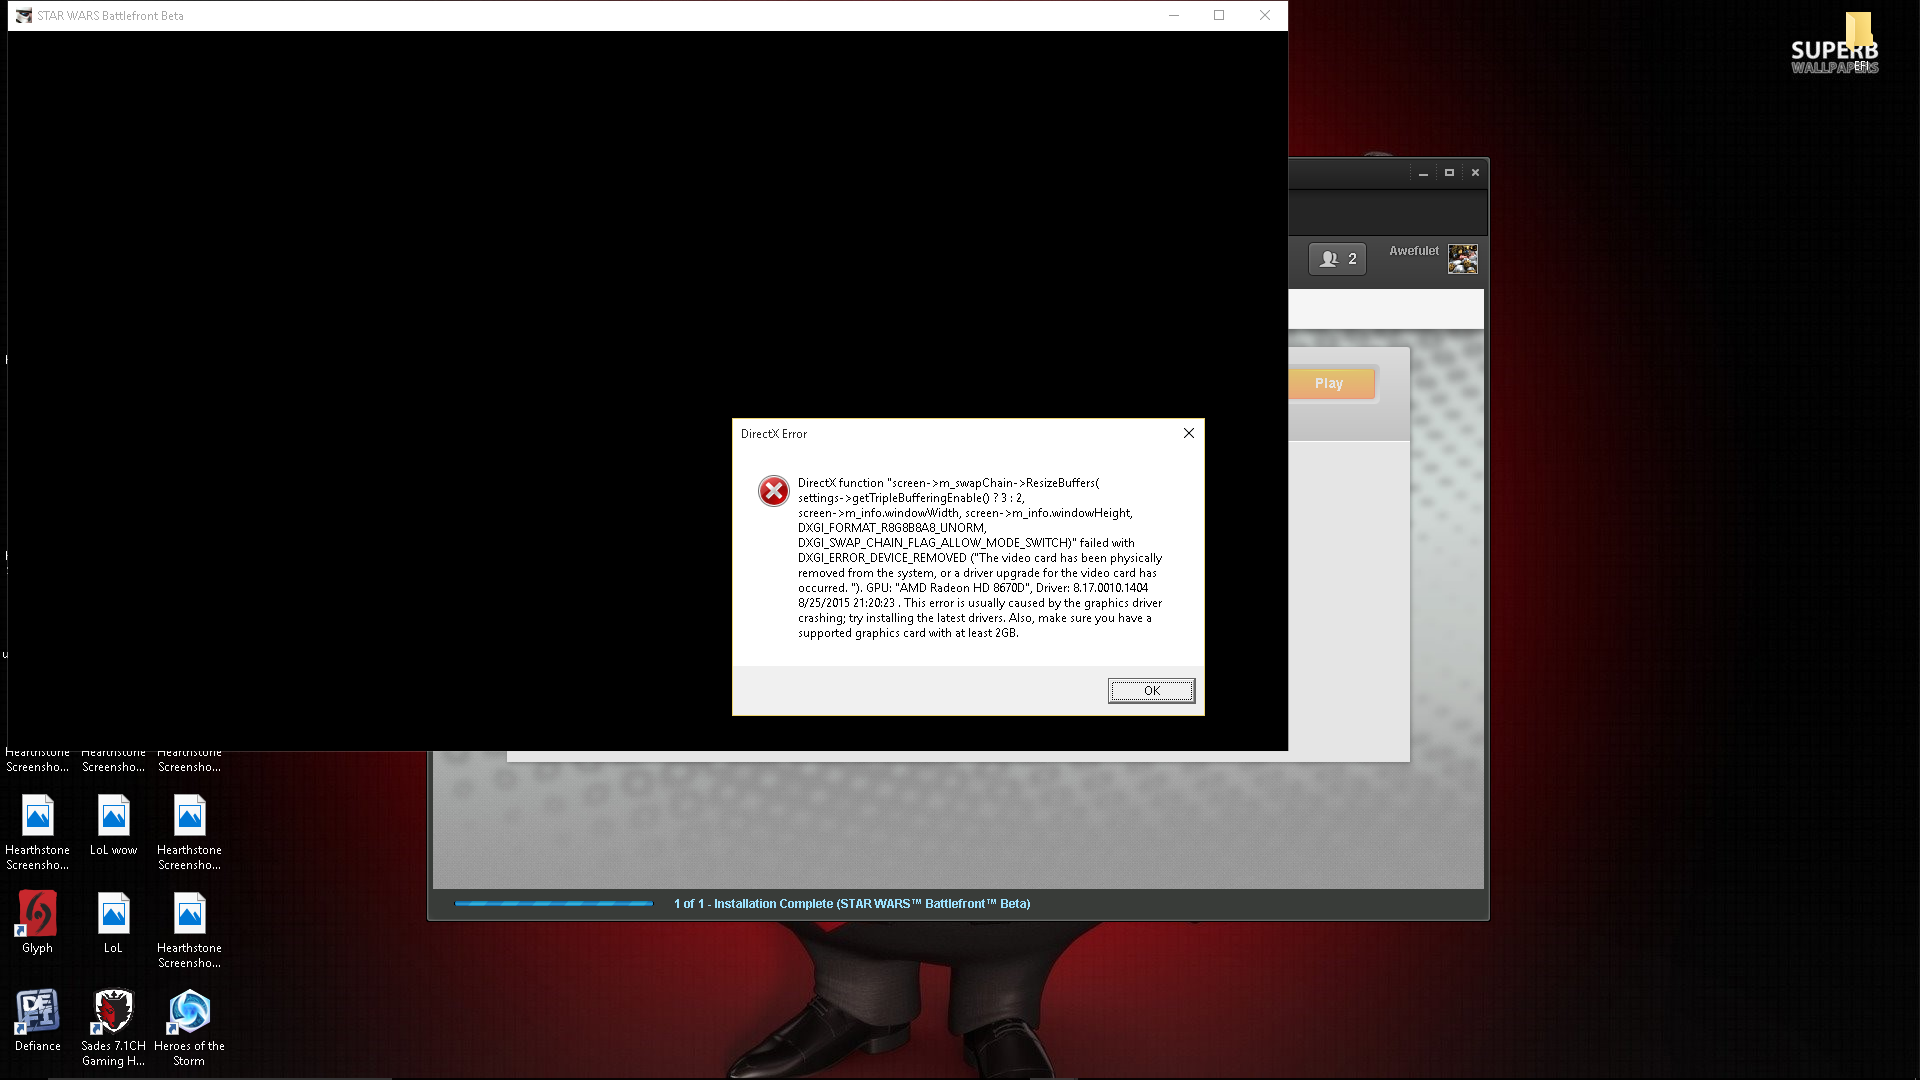
Task: Launch Heroes of the Storm shortcut
Action: click(189, 1013)
